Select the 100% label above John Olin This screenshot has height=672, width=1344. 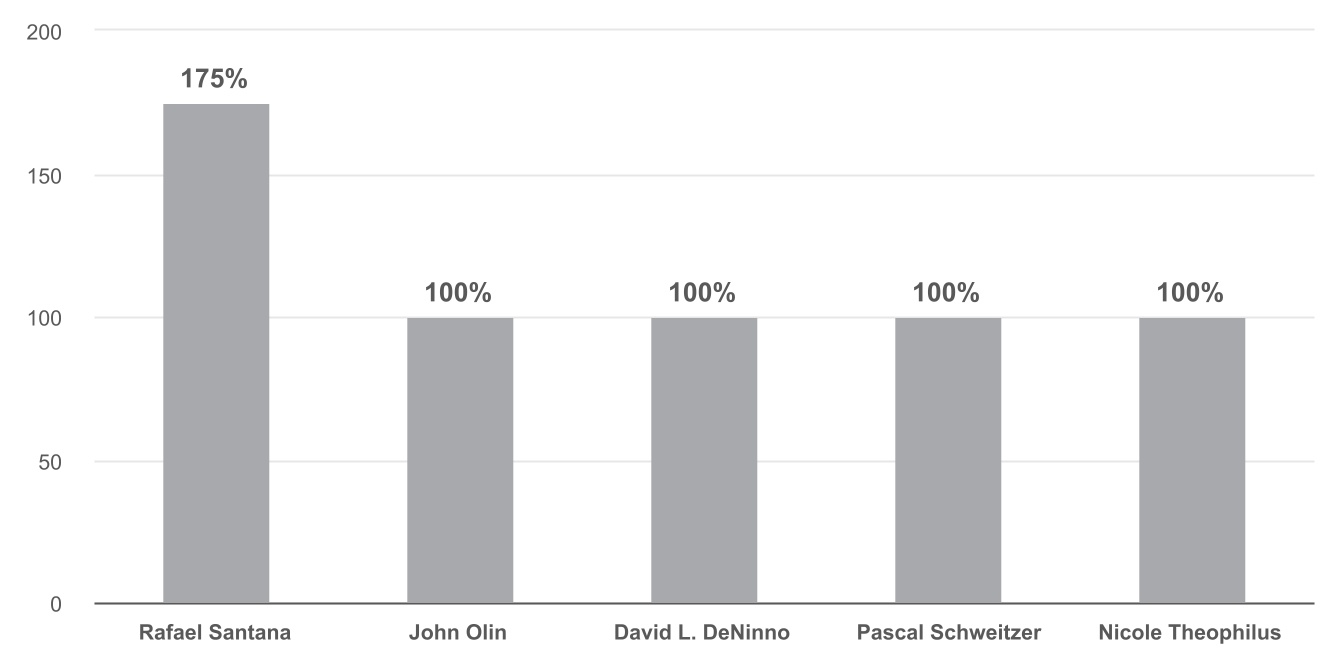point(458,294)
